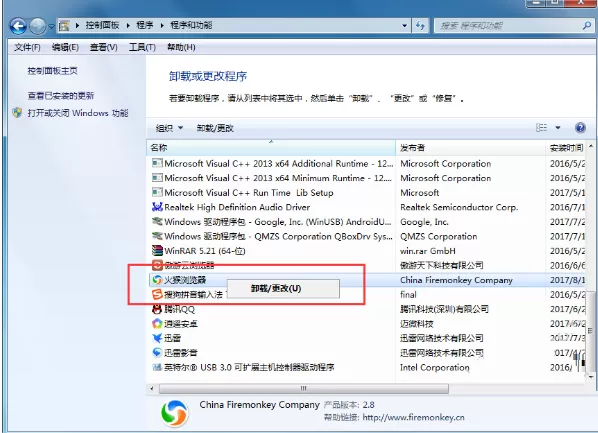Viewport: 598px width, 433px height.
Task: Open the 文件(F) menu
Action: tap(27, 47)
